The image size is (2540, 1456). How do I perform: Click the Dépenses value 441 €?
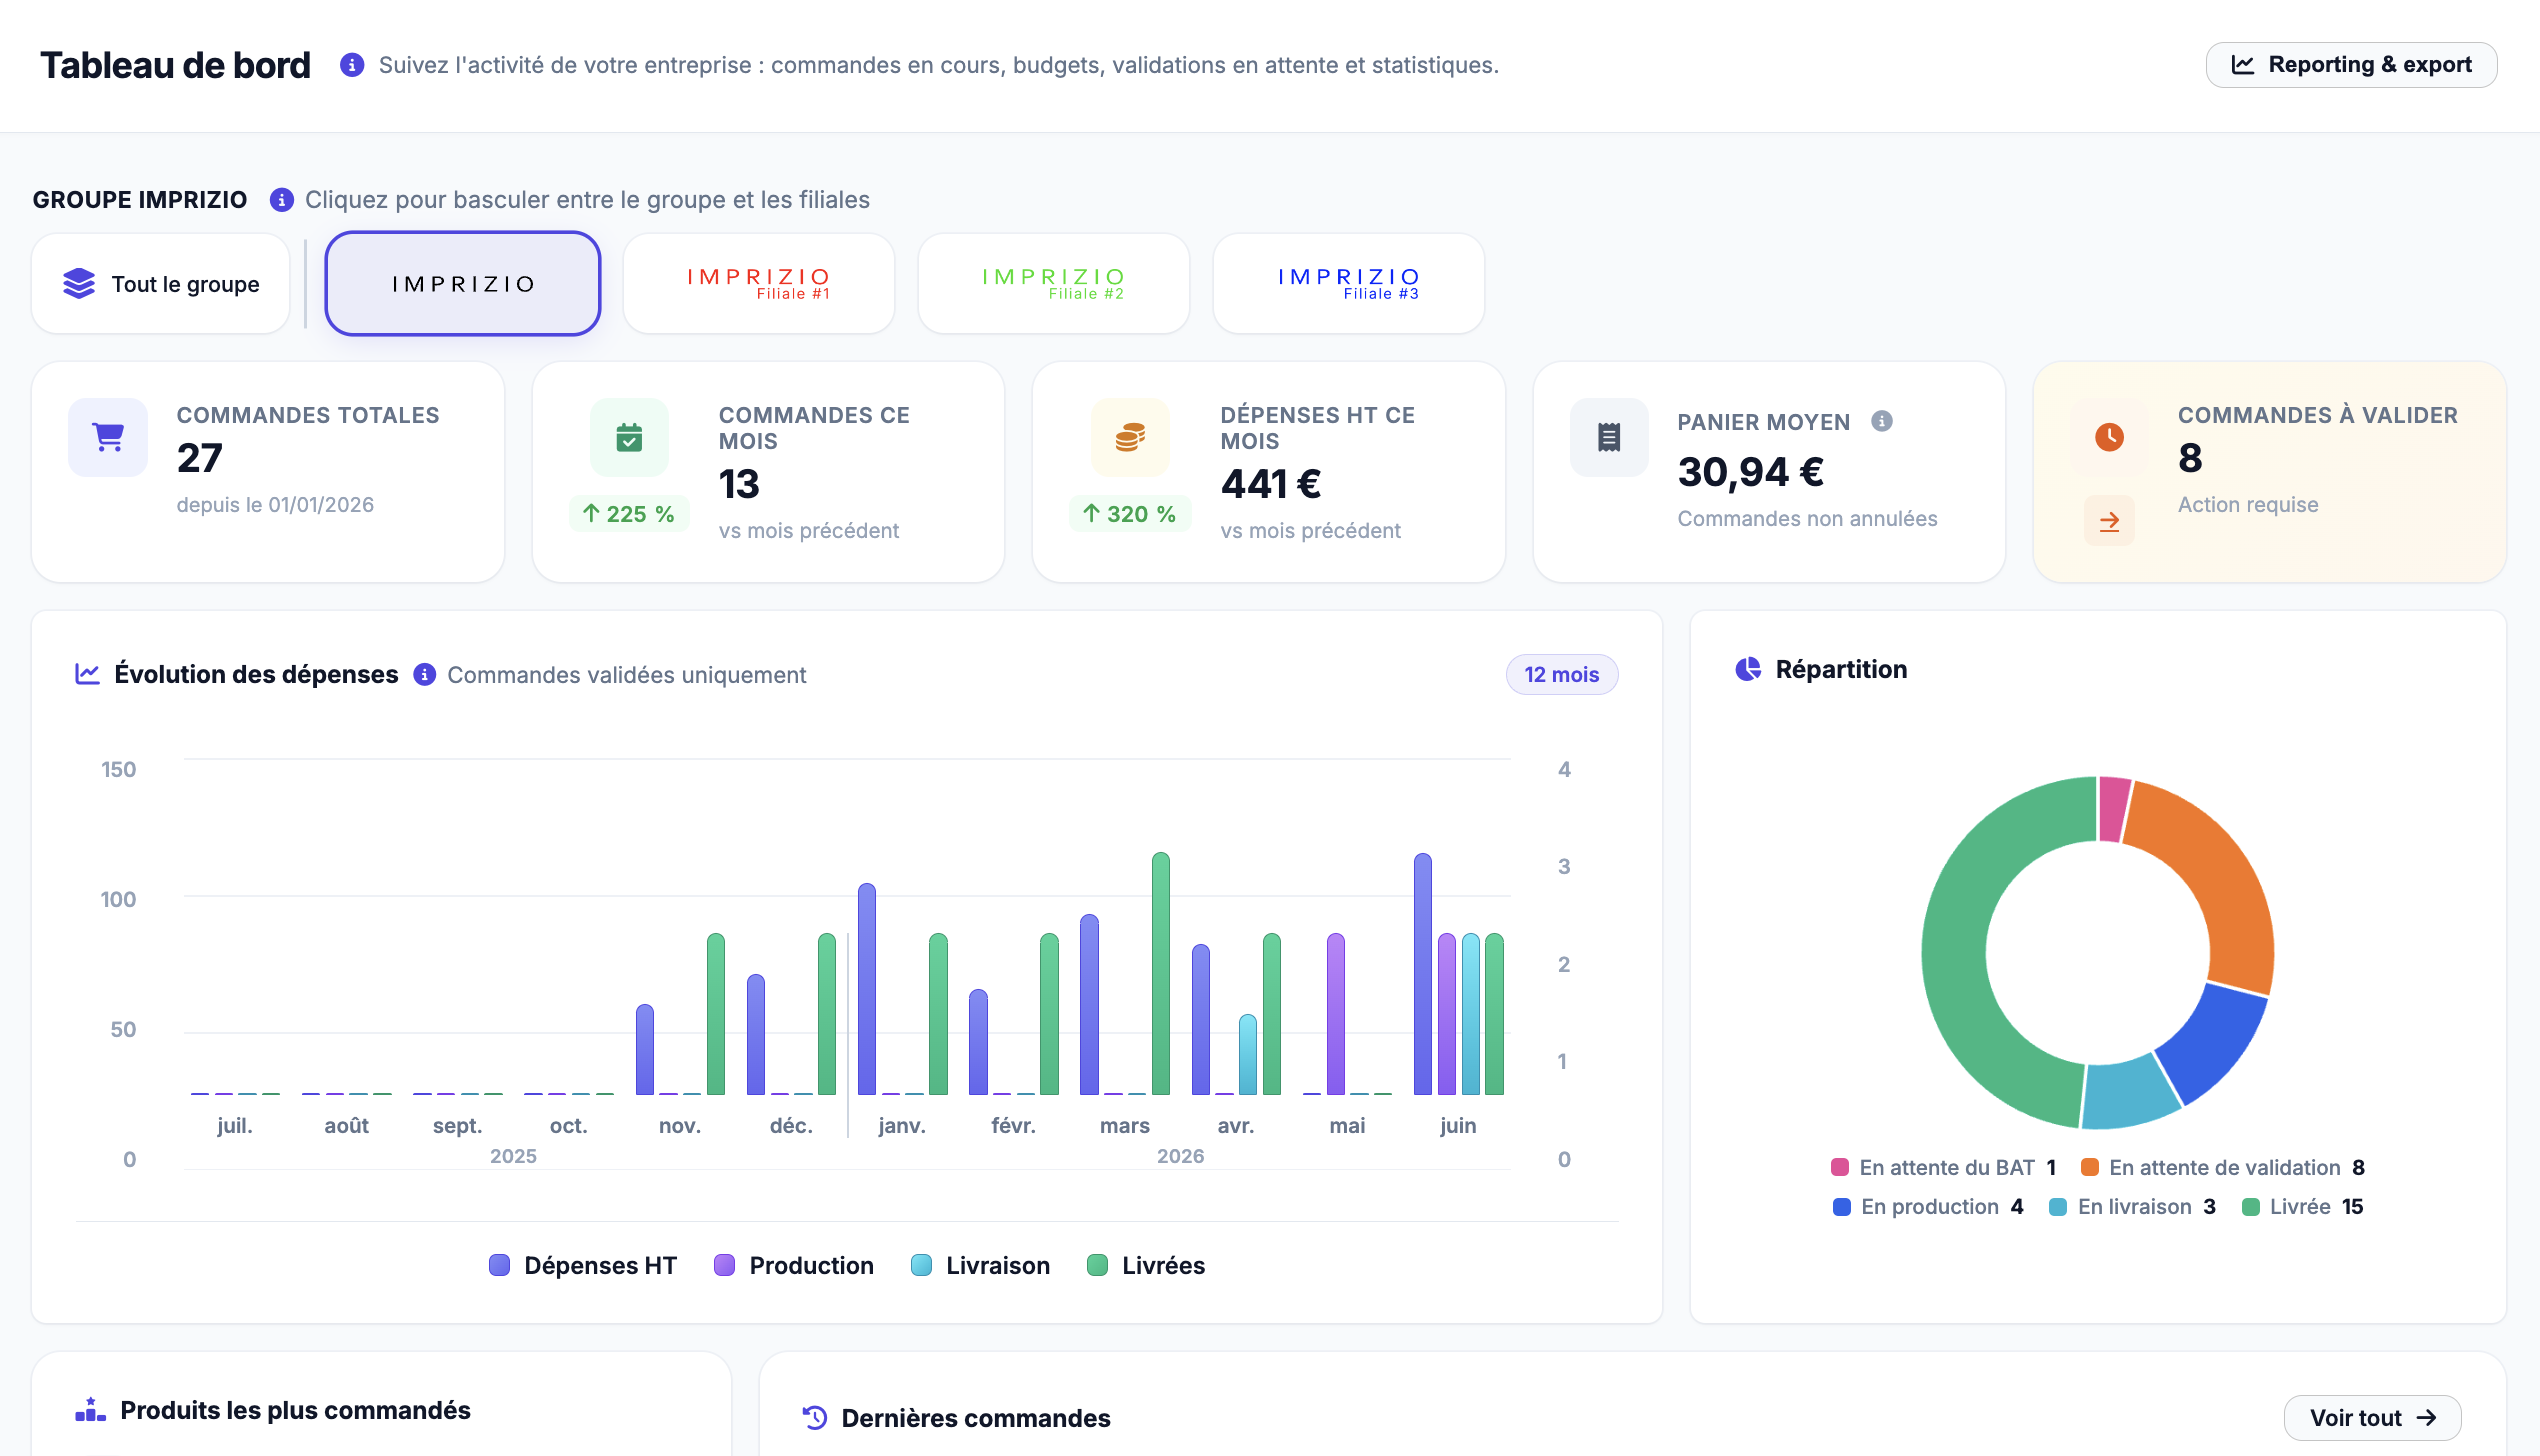(x=1271, y=484)
